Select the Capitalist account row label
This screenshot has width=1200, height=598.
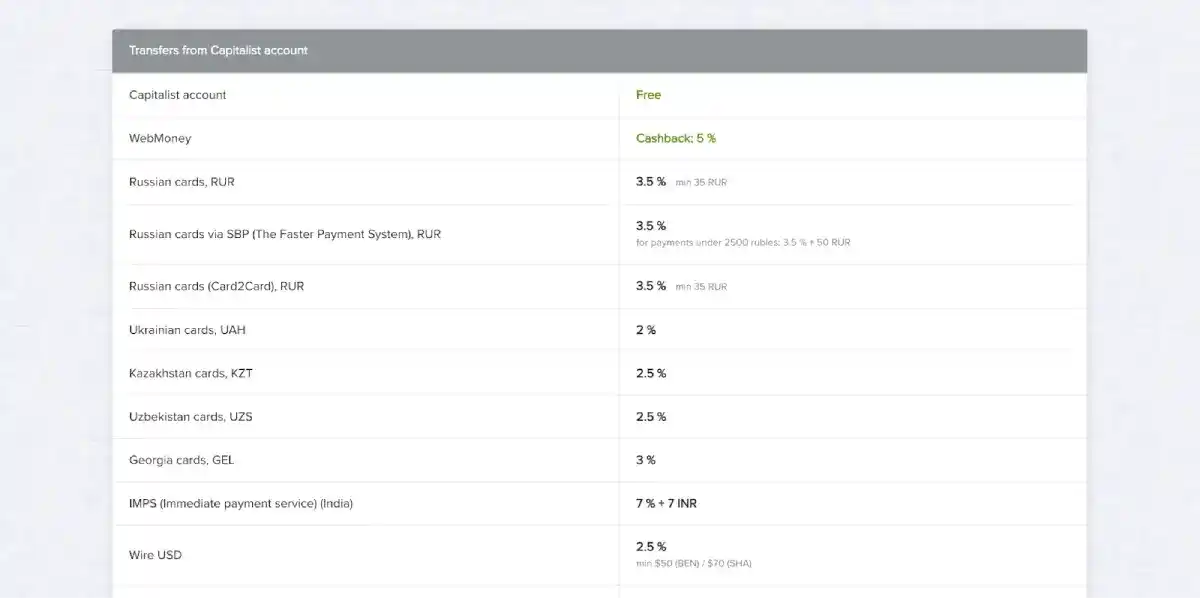[x=177, y=95]
